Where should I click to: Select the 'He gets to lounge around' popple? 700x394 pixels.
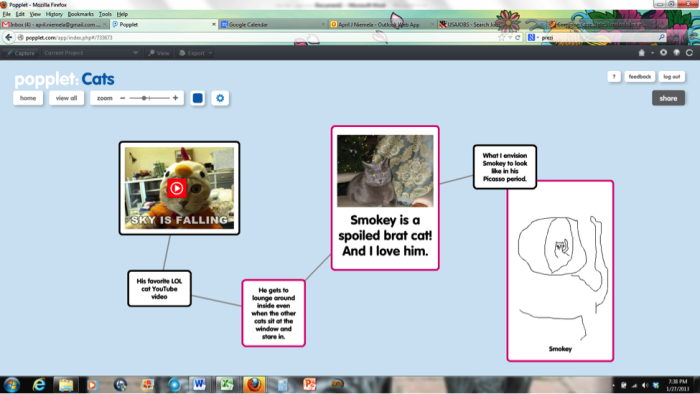point(274,313)
